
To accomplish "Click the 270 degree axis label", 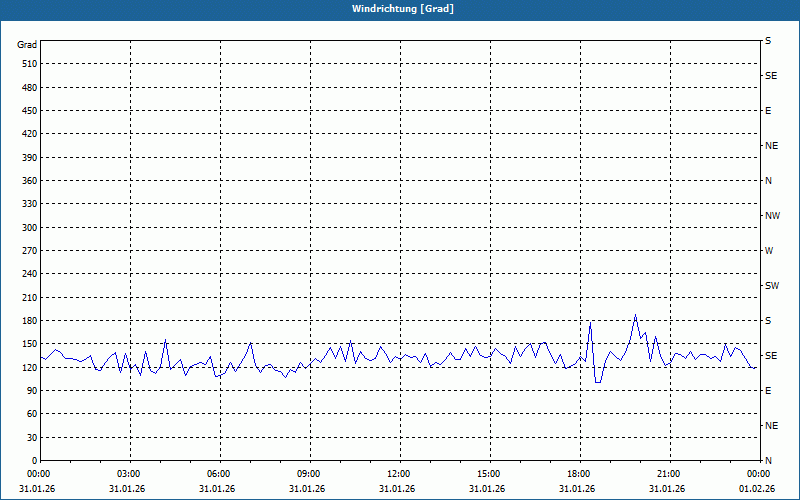I will pos(30,251).
